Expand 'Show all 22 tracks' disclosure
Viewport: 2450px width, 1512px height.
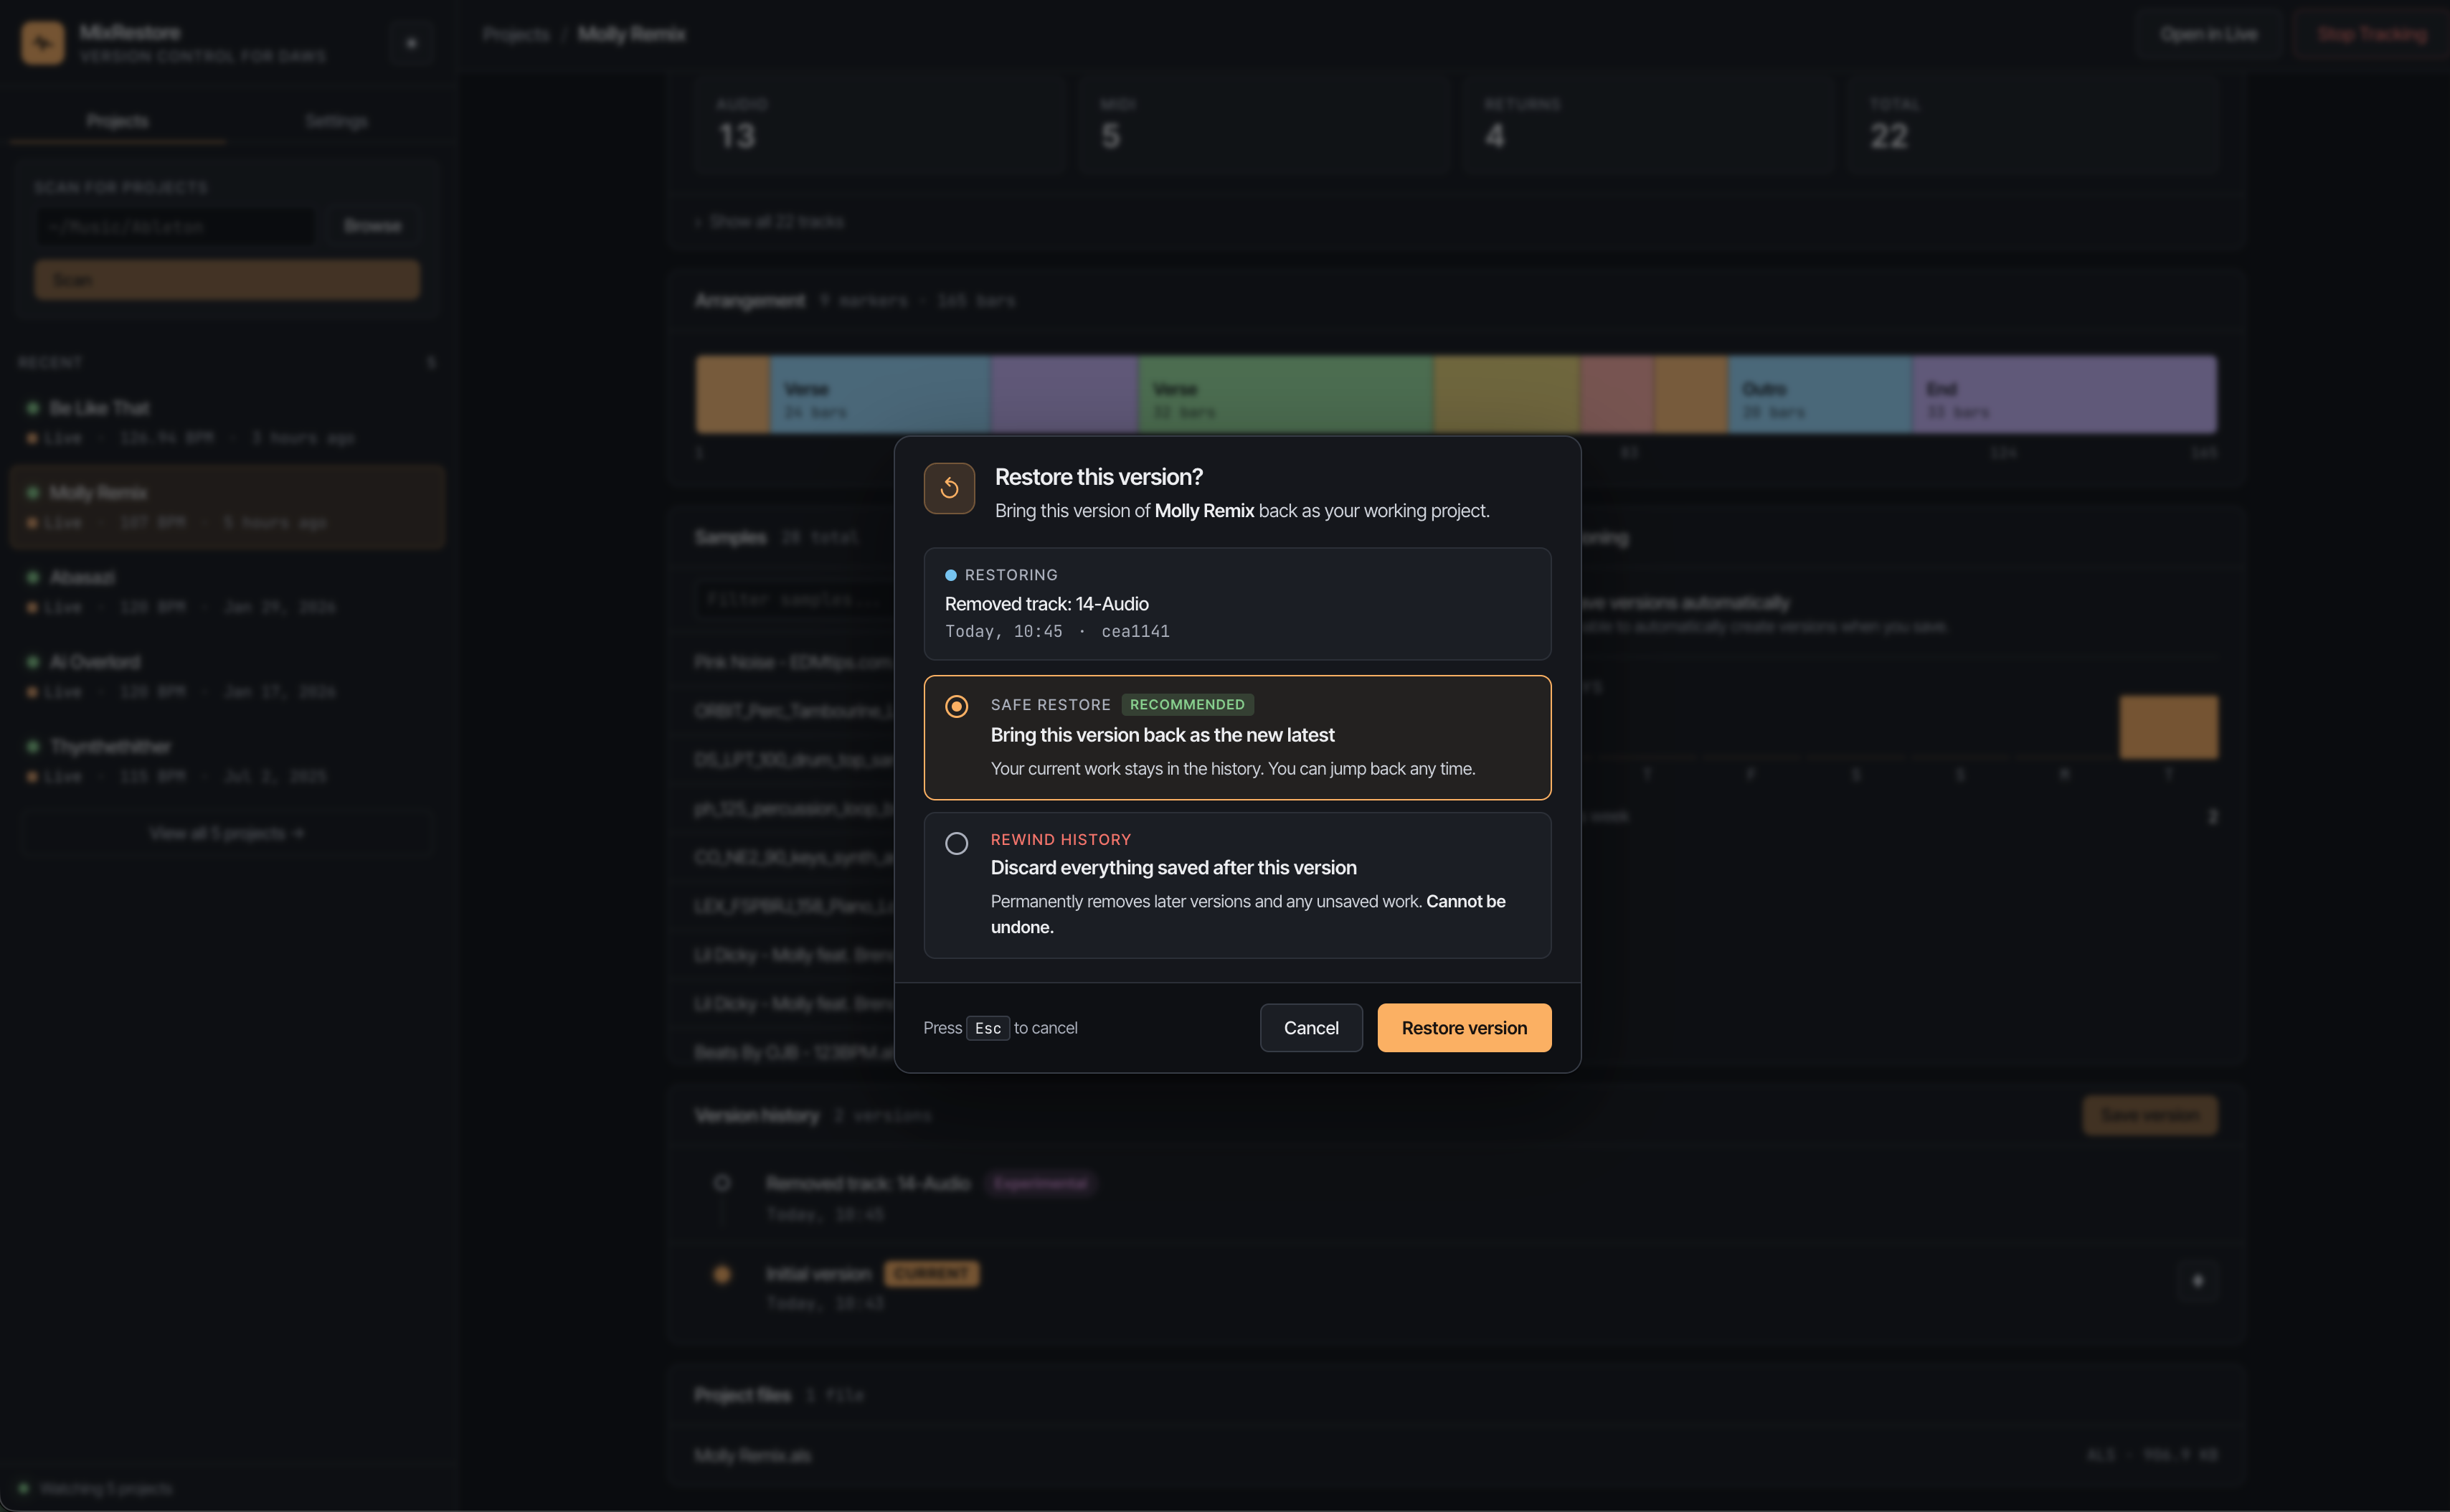point(770,222)
